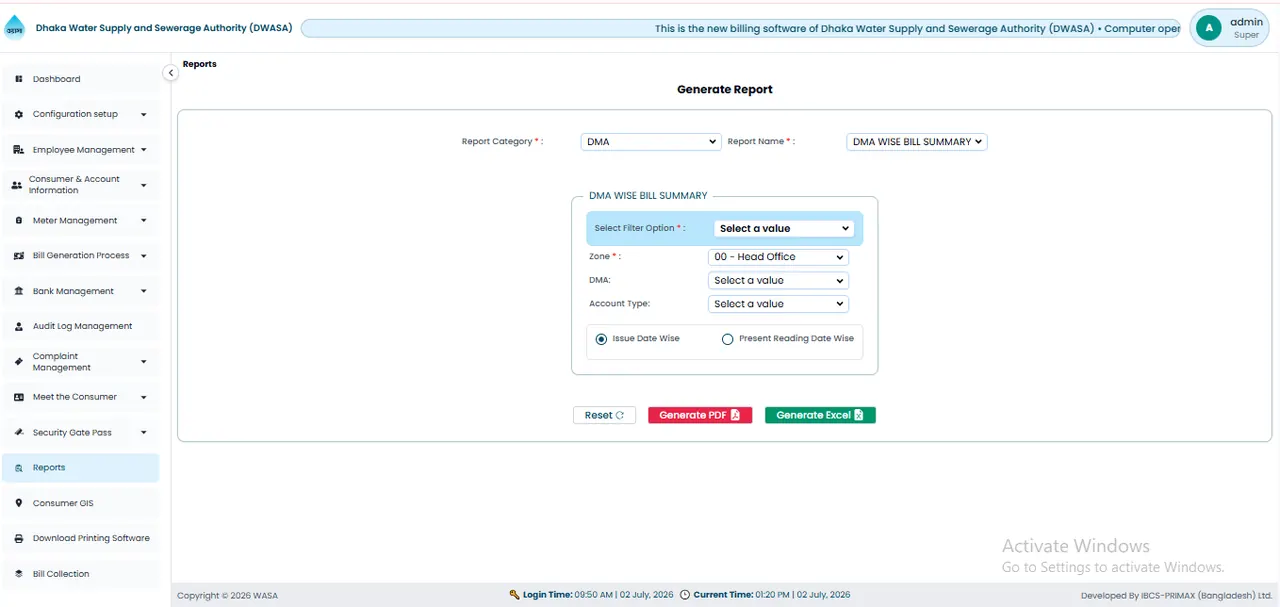Image resolution: width=1280 pixels, height=607 pixels.
Task: Click the Meet the Consumer icon
Action: (x=19, y=398)
